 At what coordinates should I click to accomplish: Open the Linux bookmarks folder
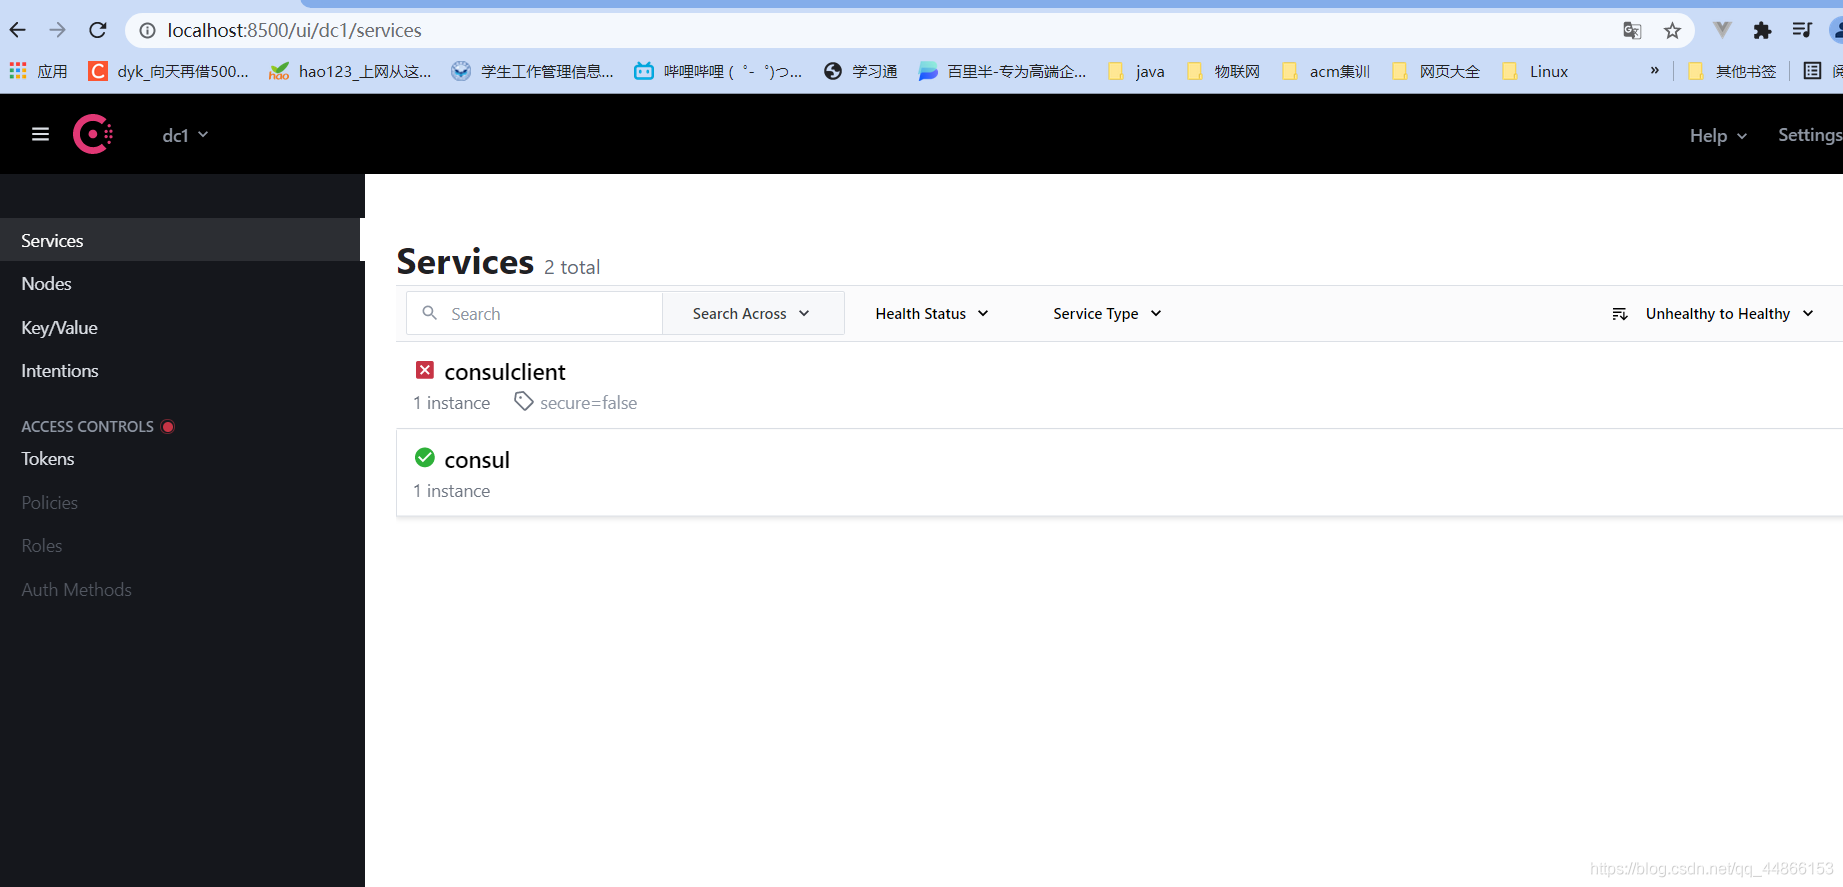pyautogui.click(x=1535, y=71)
